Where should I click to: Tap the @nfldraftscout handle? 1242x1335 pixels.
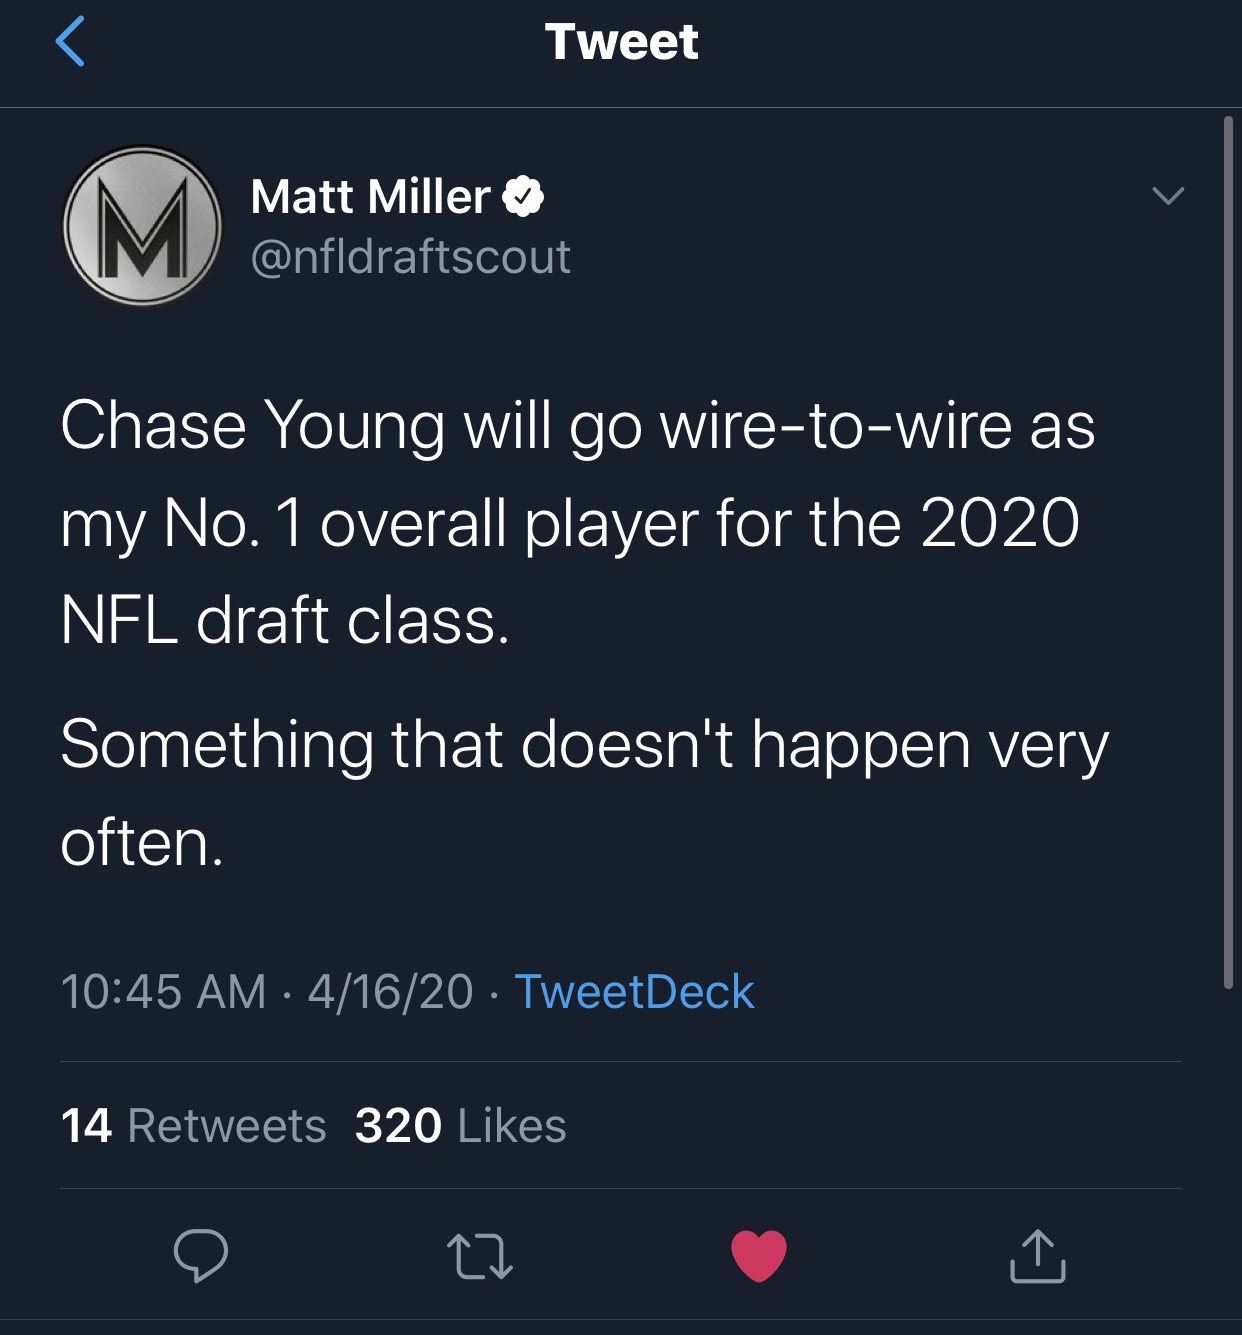tap(410, 257)
